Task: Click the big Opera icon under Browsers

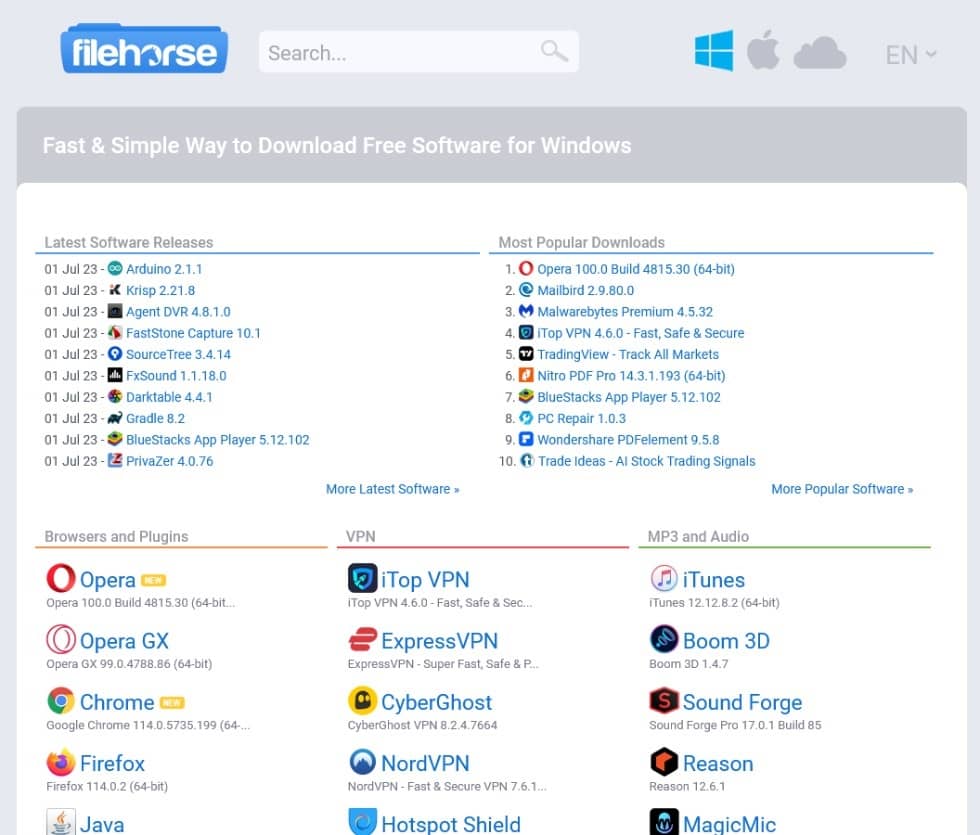Action: coord(61,578)
